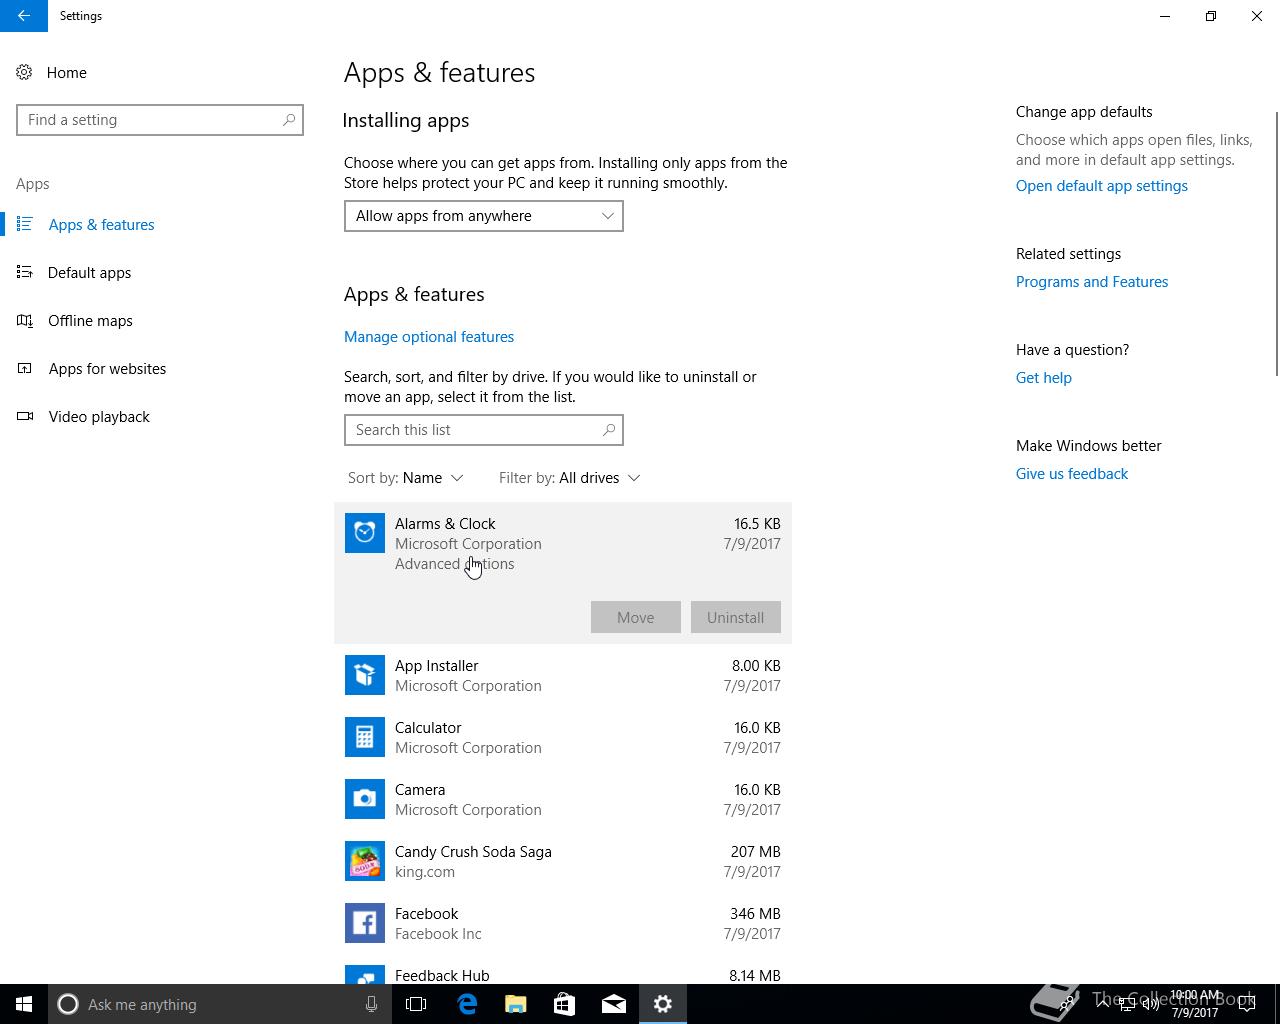Screen dimensions: 1280x1024
Task: Go to Apps for websites settings
Action: point(160,368)
